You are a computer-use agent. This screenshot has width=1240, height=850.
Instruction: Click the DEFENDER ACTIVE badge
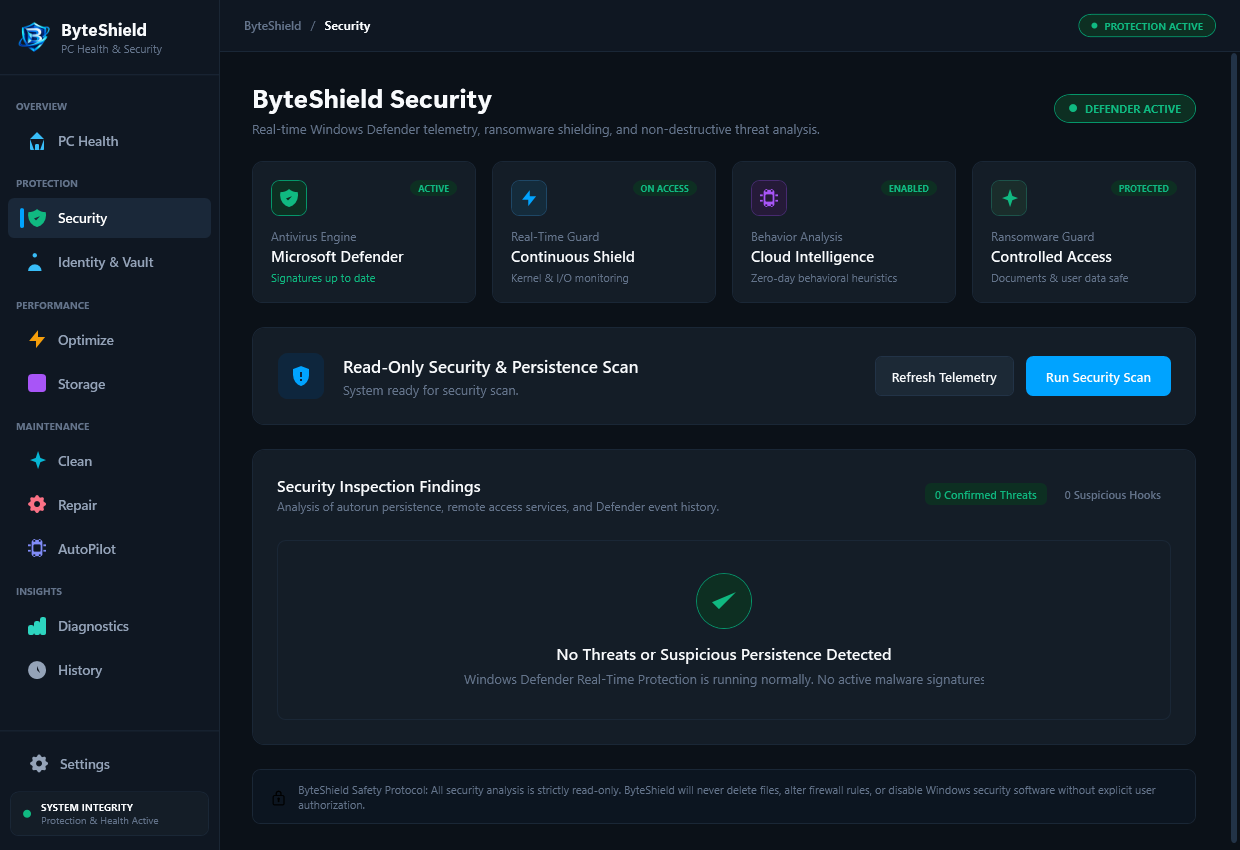click(x=1125, y=108)
